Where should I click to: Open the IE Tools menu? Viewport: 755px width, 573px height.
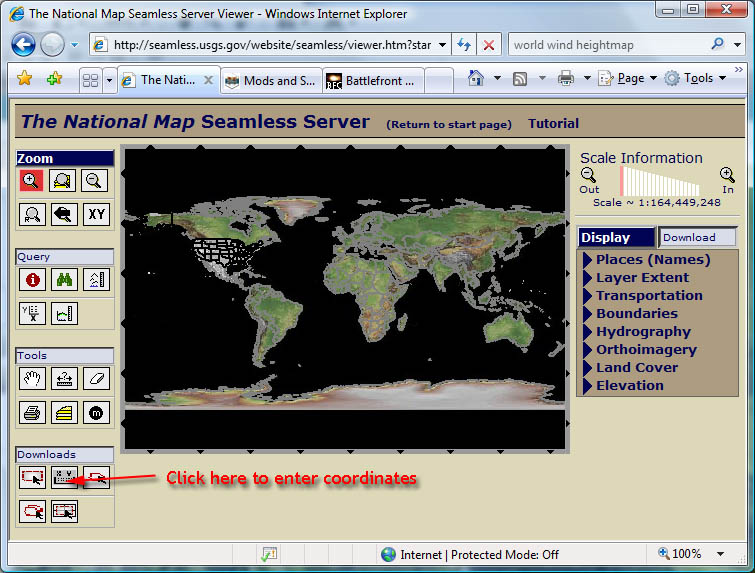point(695,78)
